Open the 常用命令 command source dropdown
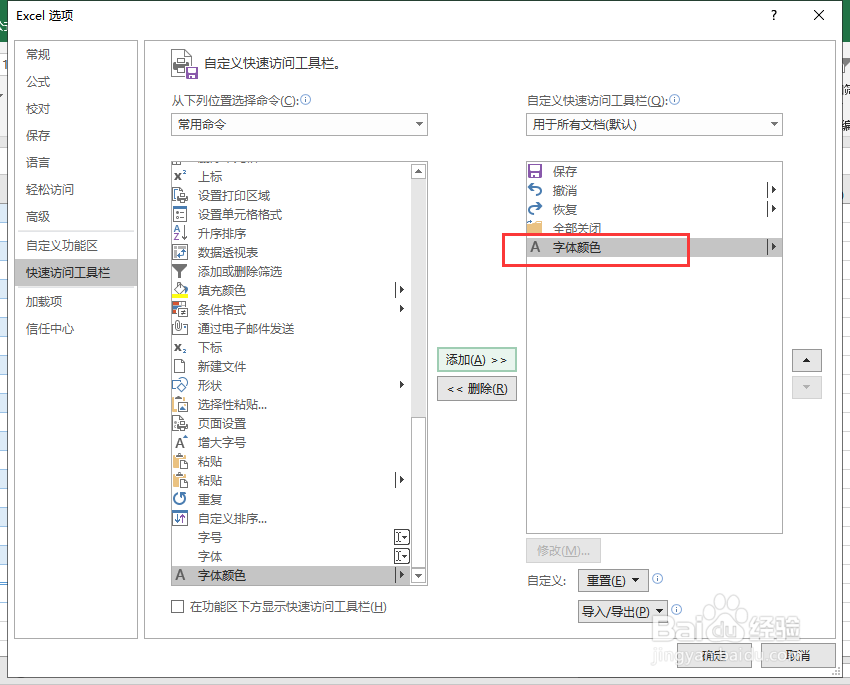 [x=299, y=125]
